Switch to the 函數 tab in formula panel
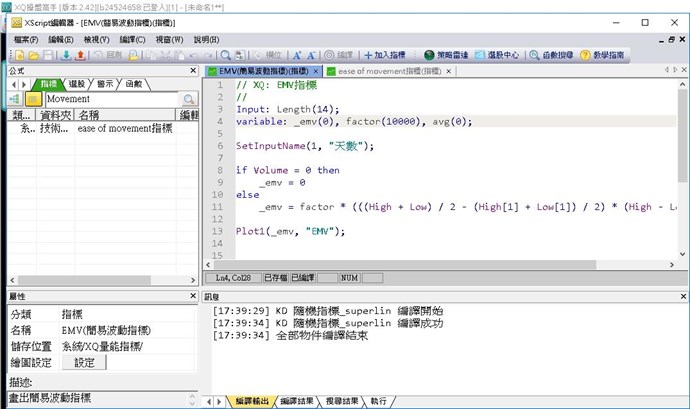690x409 pixels. [133, 84]
